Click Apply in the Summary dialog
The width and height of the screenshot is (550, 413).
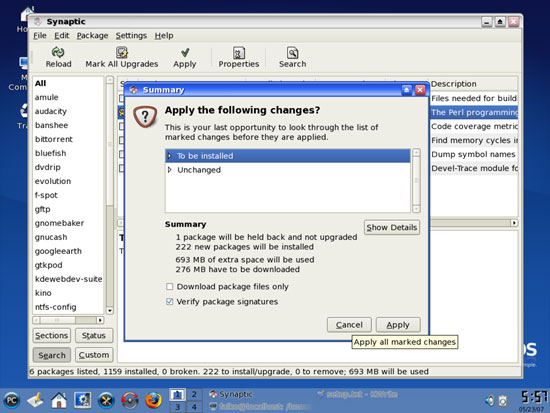(x=398, y=325)
